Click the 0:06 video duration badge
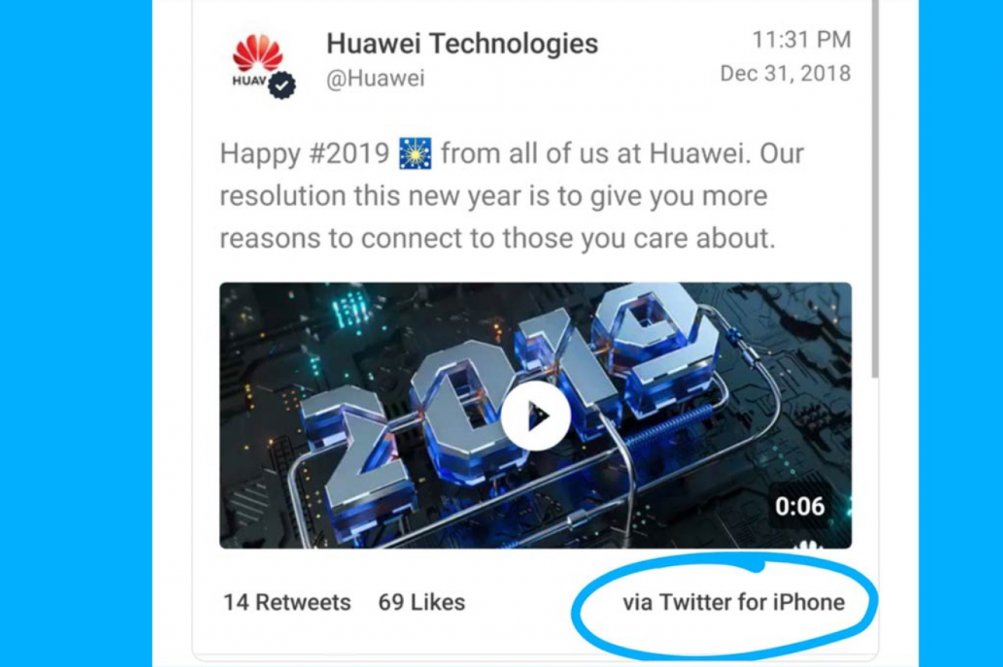The image size is (1003, 667). pyautogui.click(x=800, y=506)
